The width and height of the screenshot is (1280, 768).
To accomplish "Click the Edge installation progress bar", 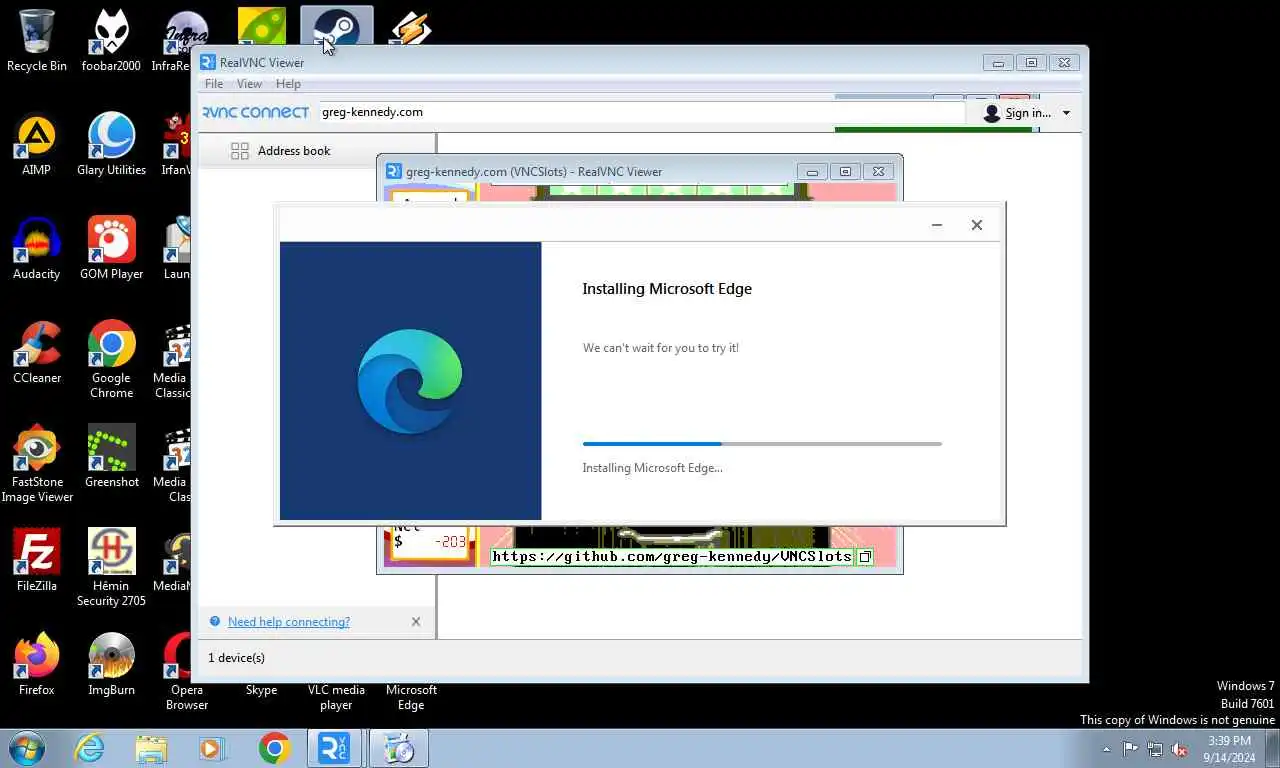I will pyautogui.click(x=762, y=443).
